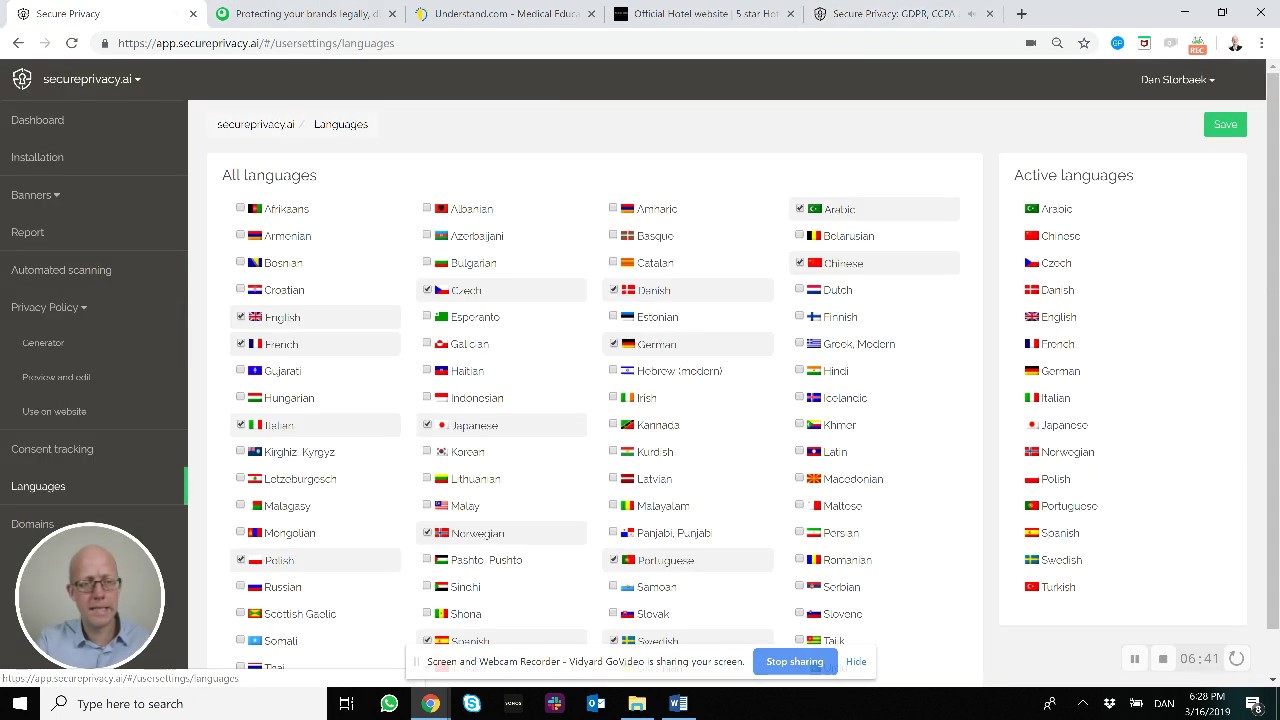Click the Chrome profile avatar icon
The width and height of the screenshot is (1280, 720).
pos(1235,43)
